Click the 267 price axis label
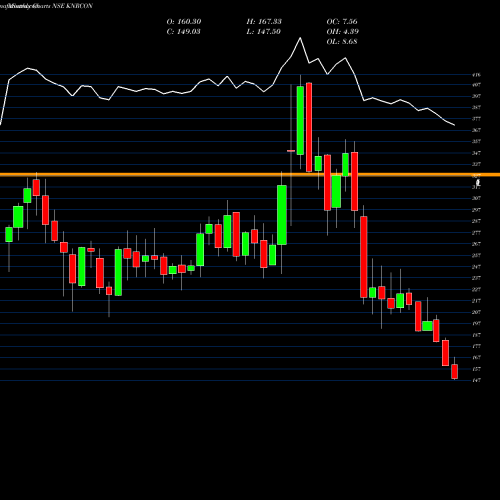500x500 pixels. click(x=476, y=244)
